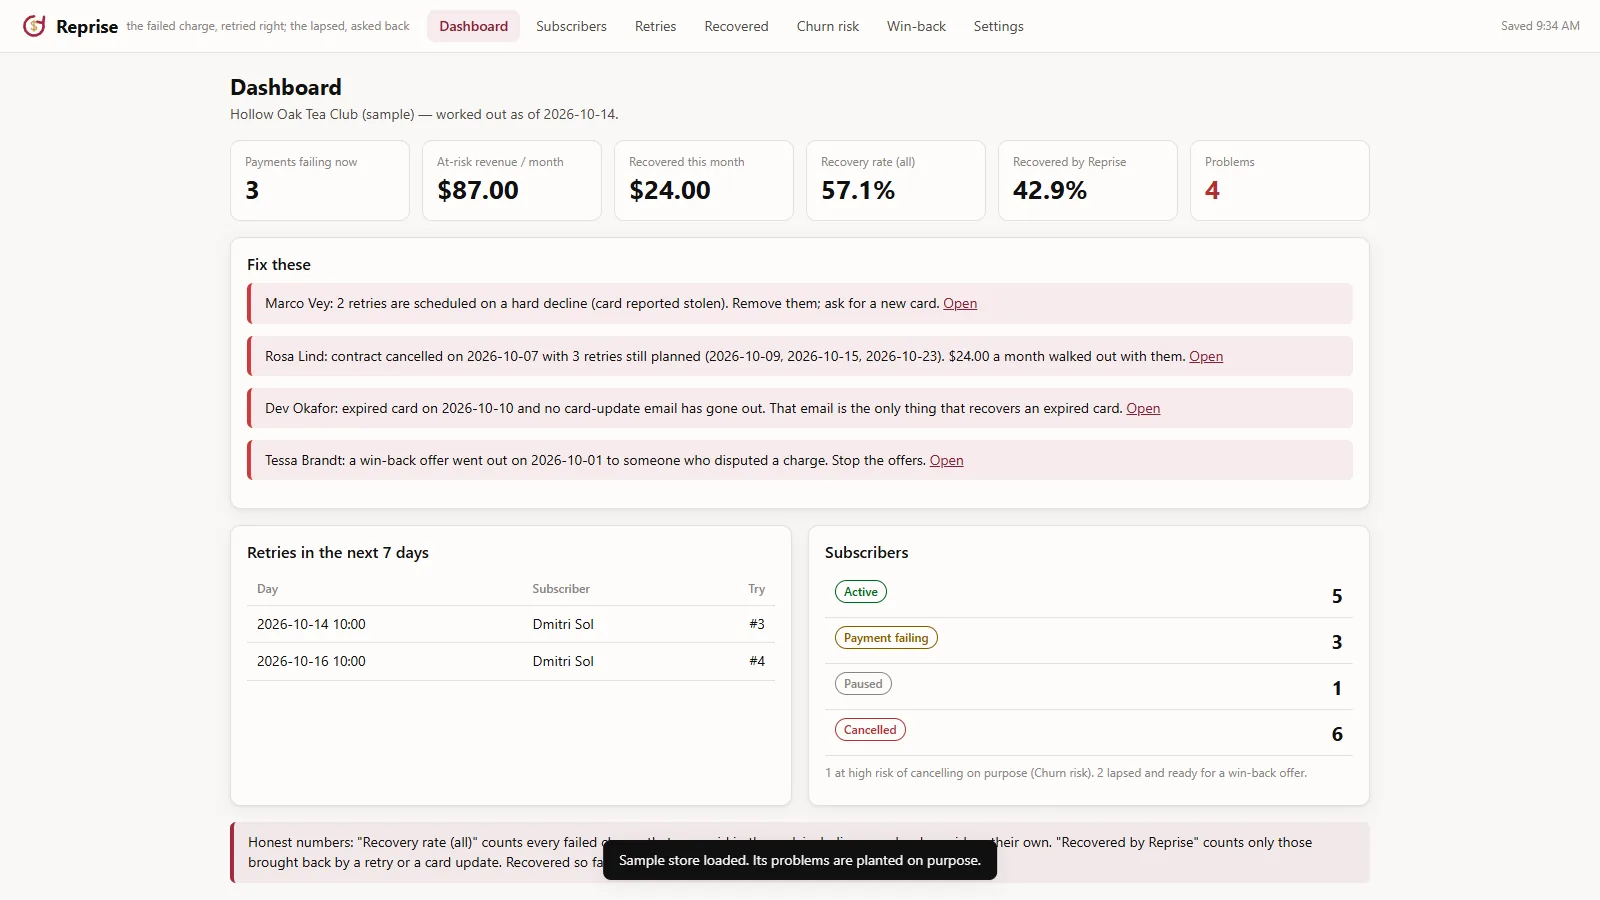Click the Paused status badge

[863, 684]
